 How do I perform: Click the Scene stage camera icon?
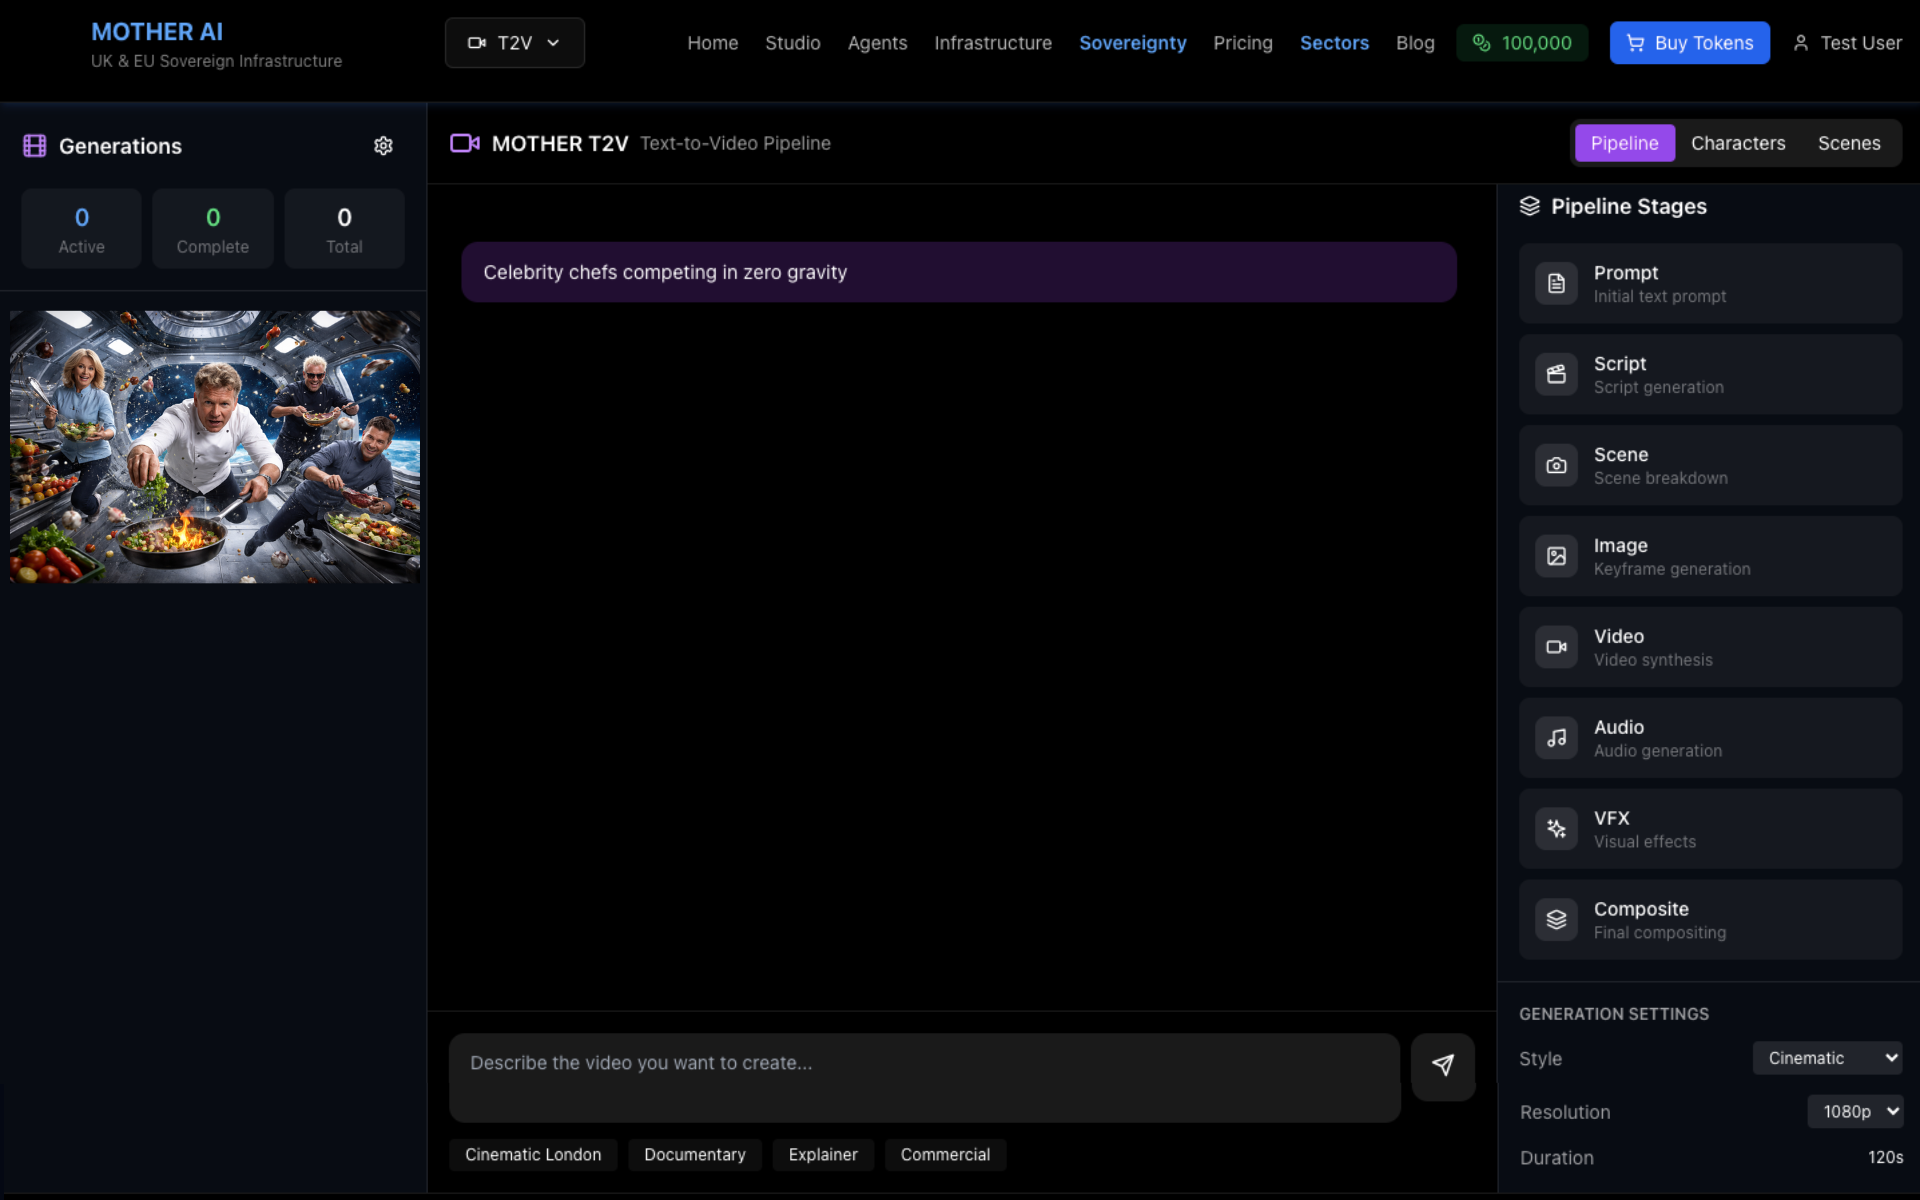pos(1556,465)
